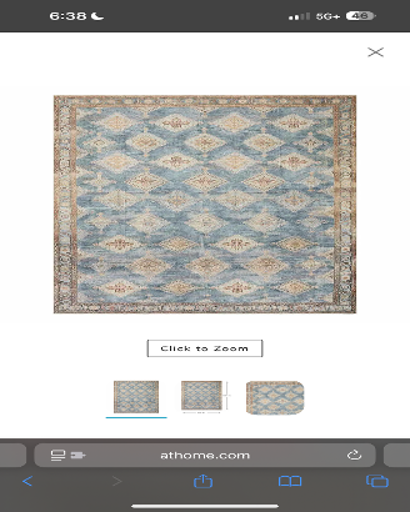Tap the battery indicator in status bar

point(361,16)
